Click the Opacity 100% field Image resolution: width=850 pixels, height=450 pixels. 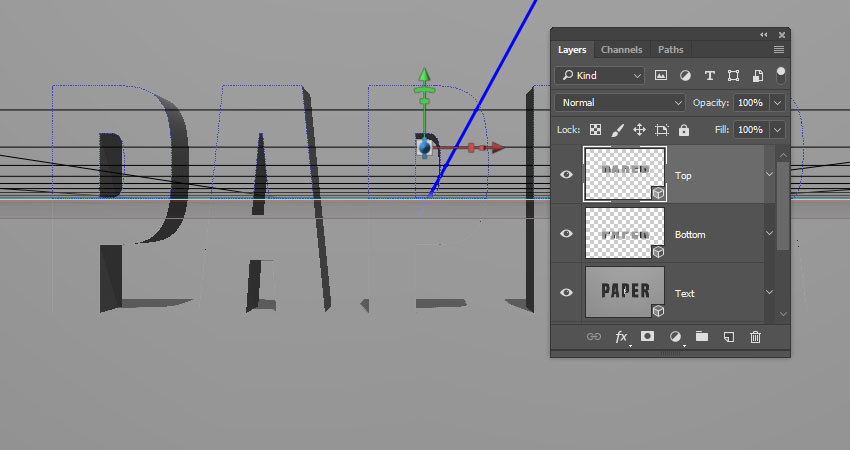[751, 102]
